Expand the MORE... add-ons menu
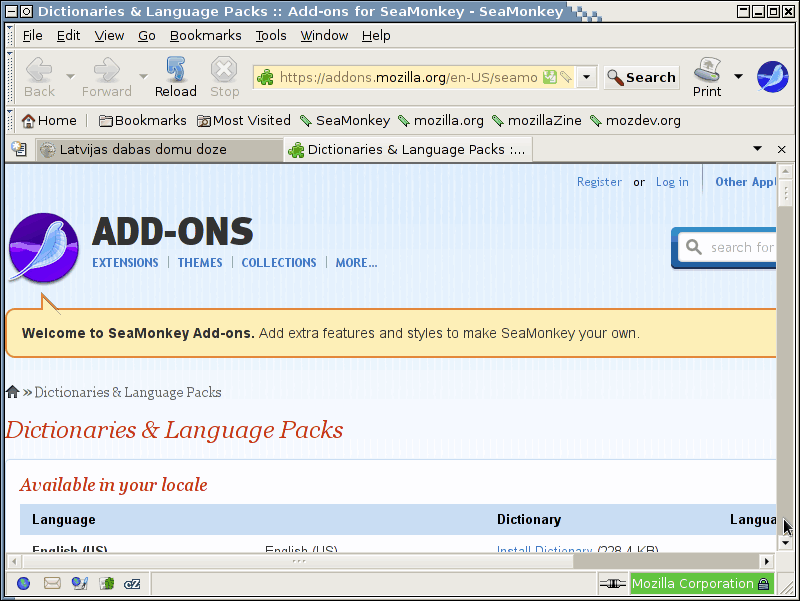 point(356,263)
